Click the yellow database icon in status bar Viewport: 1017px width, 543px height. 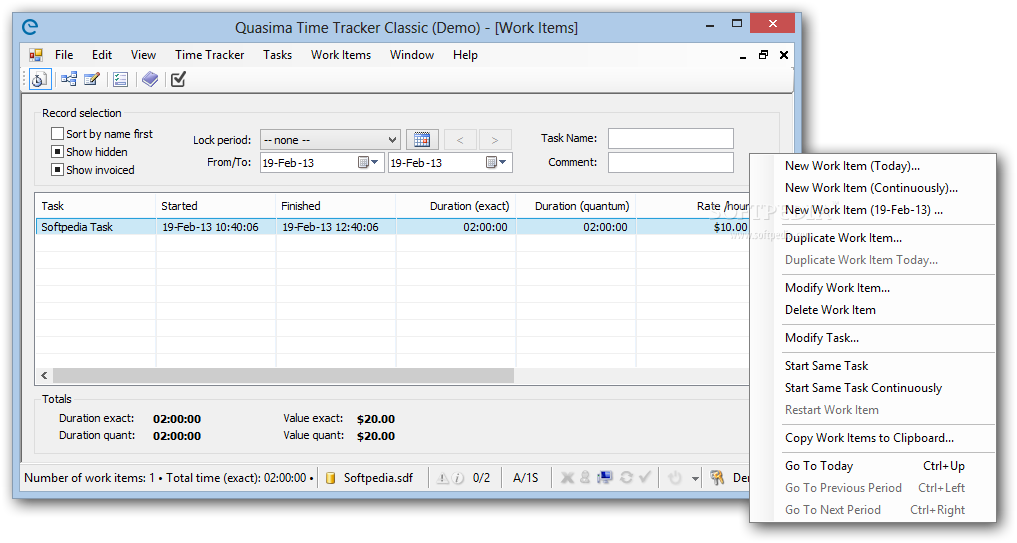[x=330, y=478]
